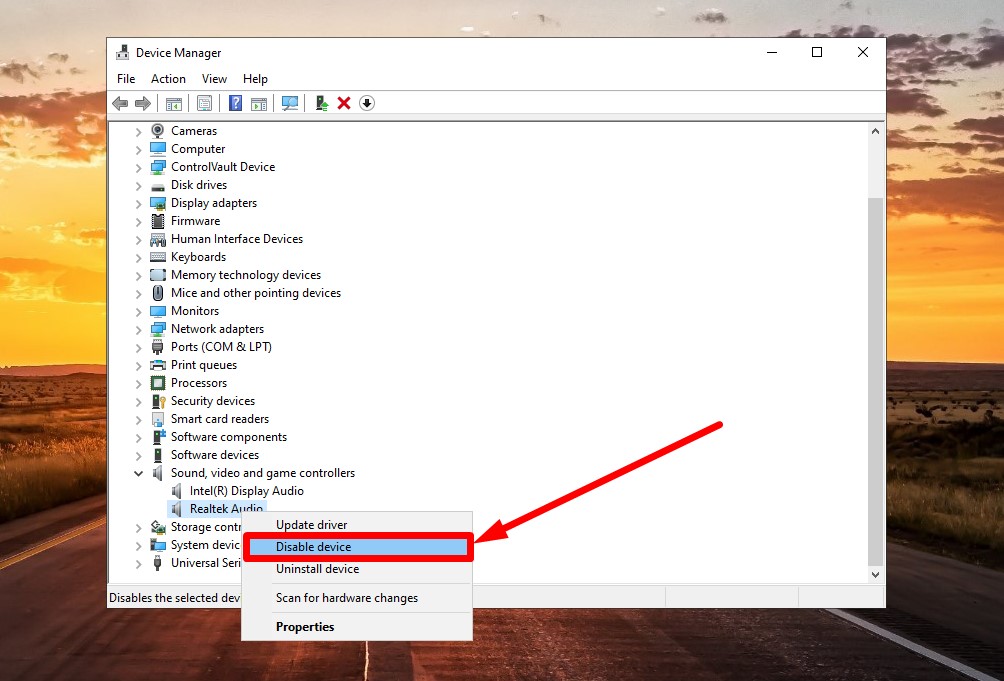This screenshot has height=681, width=1004.
Task: Click the Back arrow toolbar icon
Action: click(x=120, y=103)
